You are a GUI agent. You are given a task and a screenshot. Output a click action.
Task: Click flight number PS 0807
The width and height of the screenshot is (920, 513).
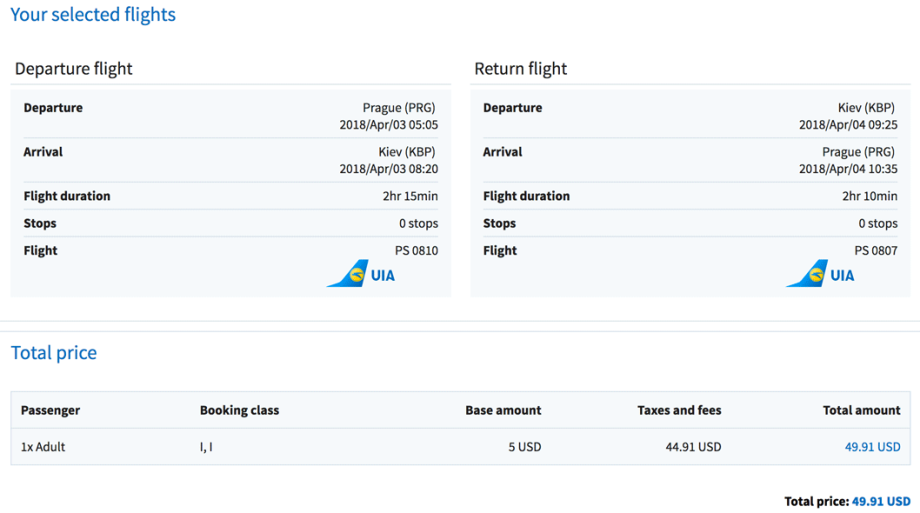click(876, 251)
